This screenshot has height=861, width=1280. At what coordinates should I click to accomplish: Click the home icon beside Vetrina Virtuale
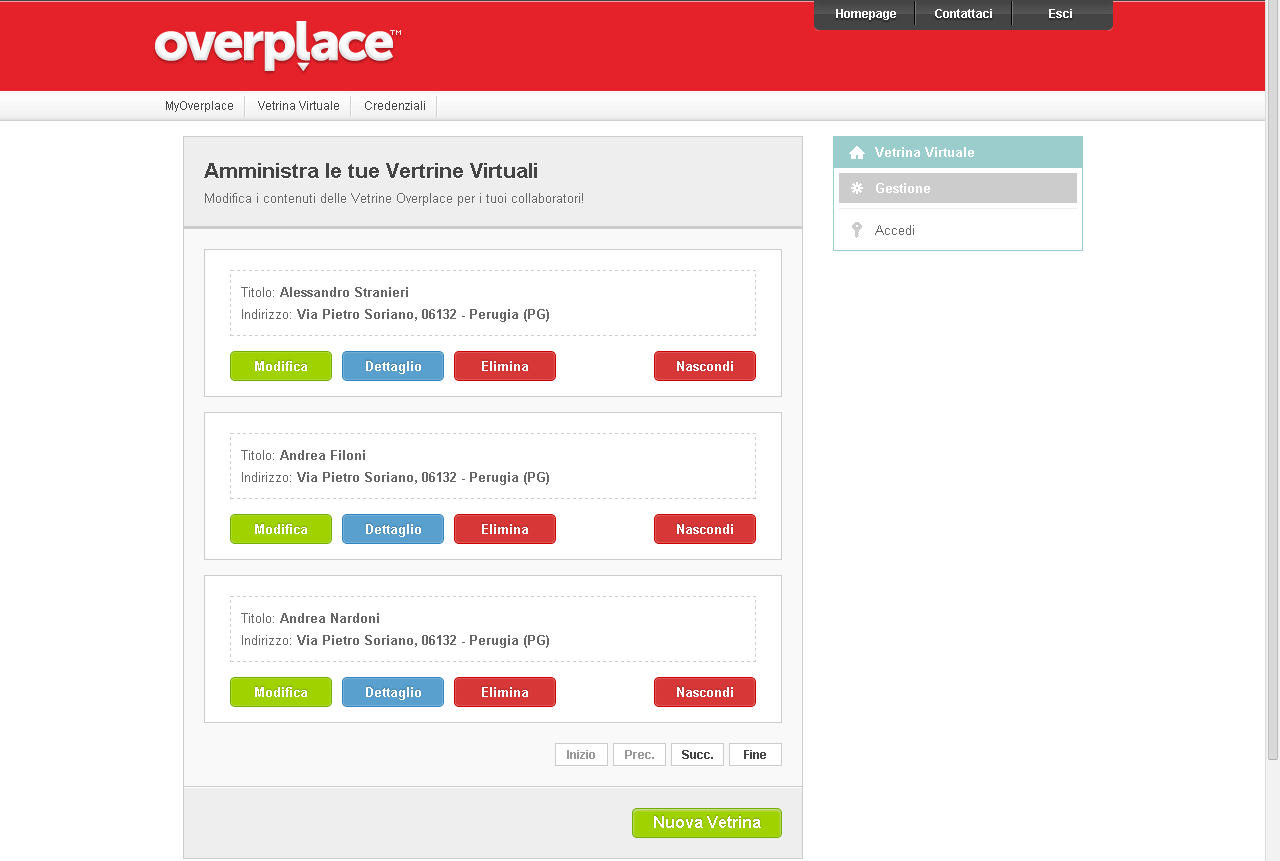[x=857, y=153]
